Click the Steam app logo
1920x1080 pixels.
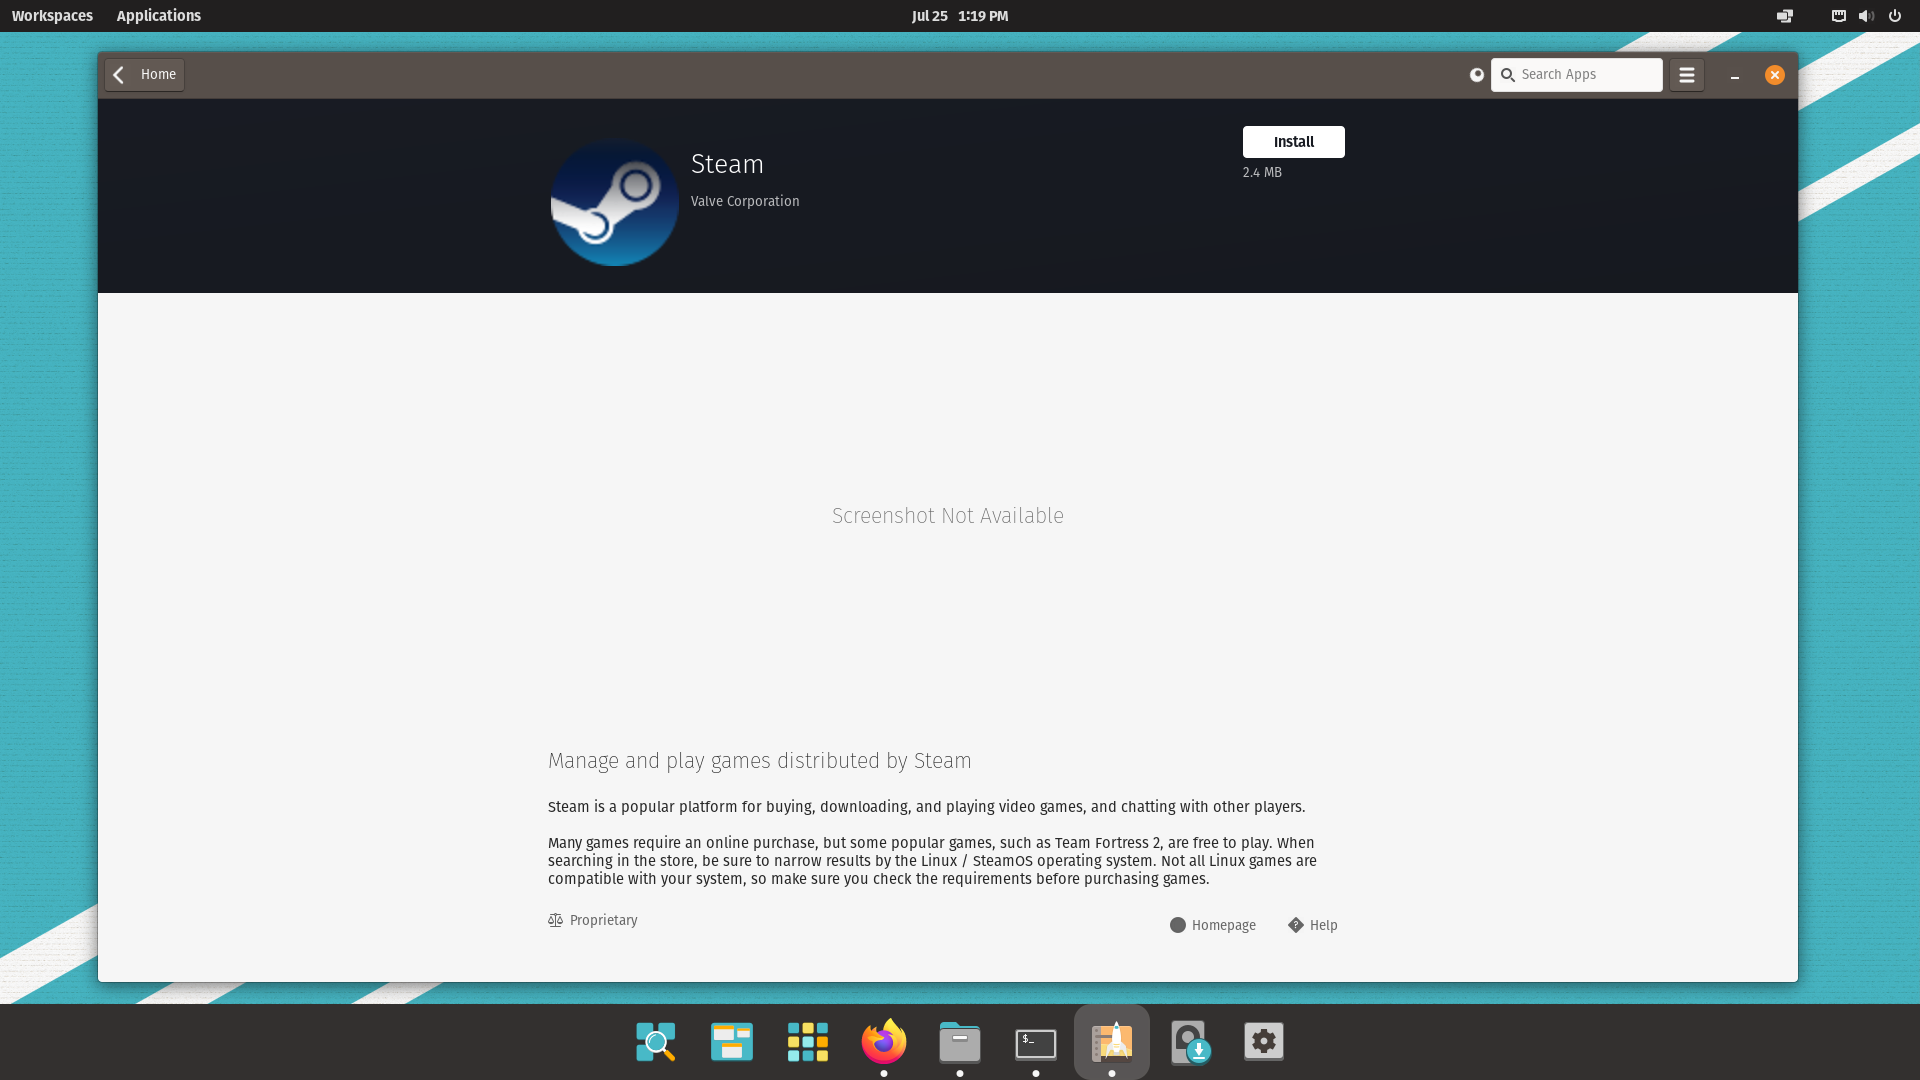(614, 203)
